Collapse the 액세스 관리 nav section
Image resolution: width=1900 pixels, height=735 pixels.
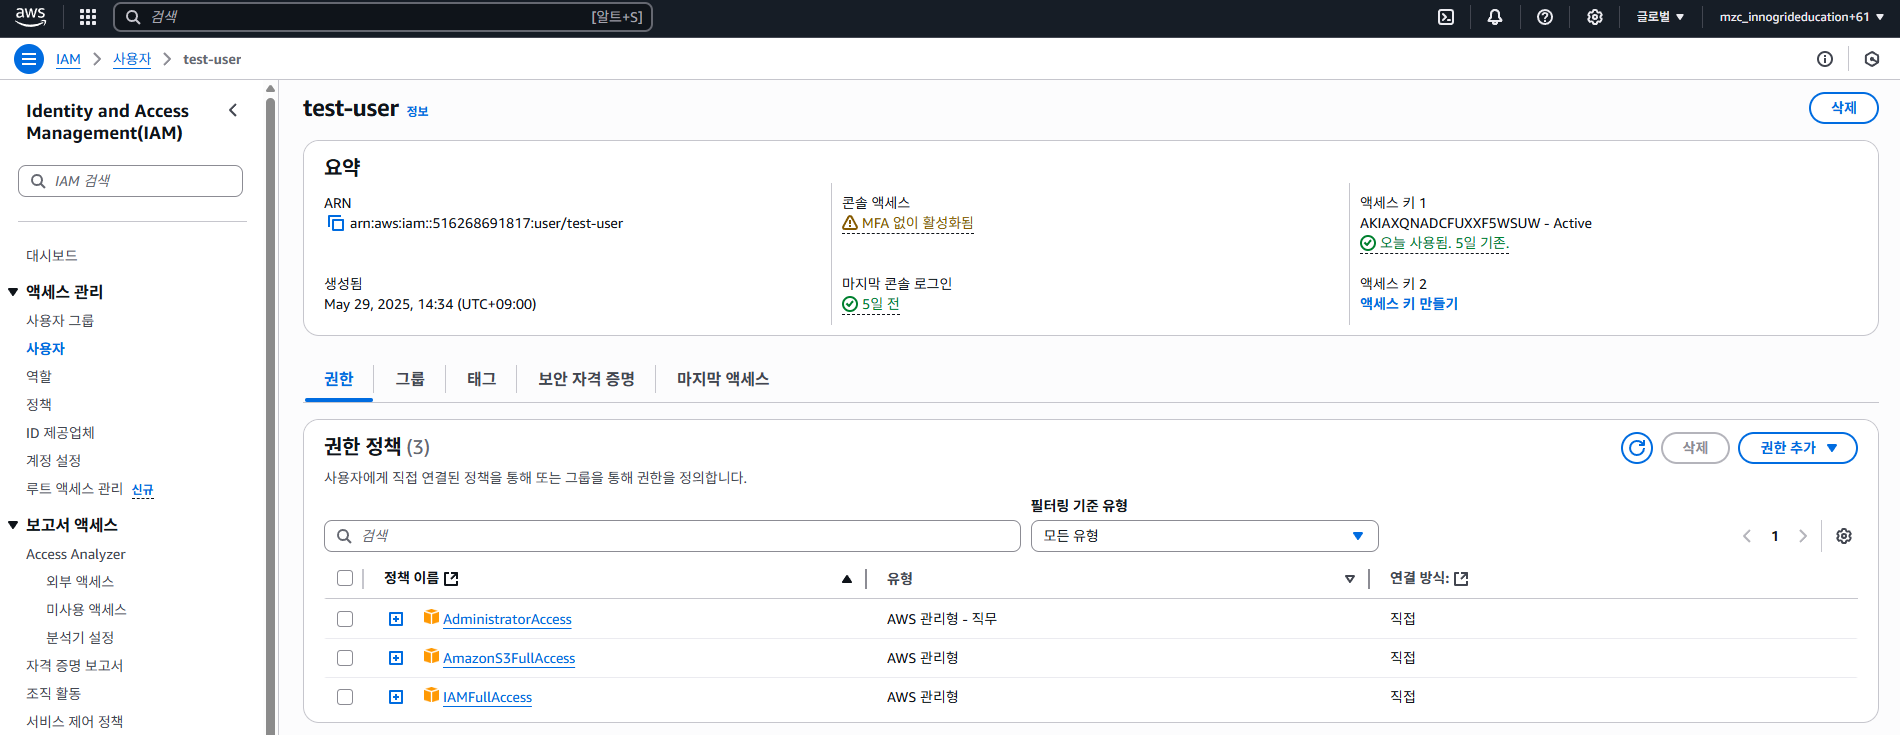[x=13, y=292]
